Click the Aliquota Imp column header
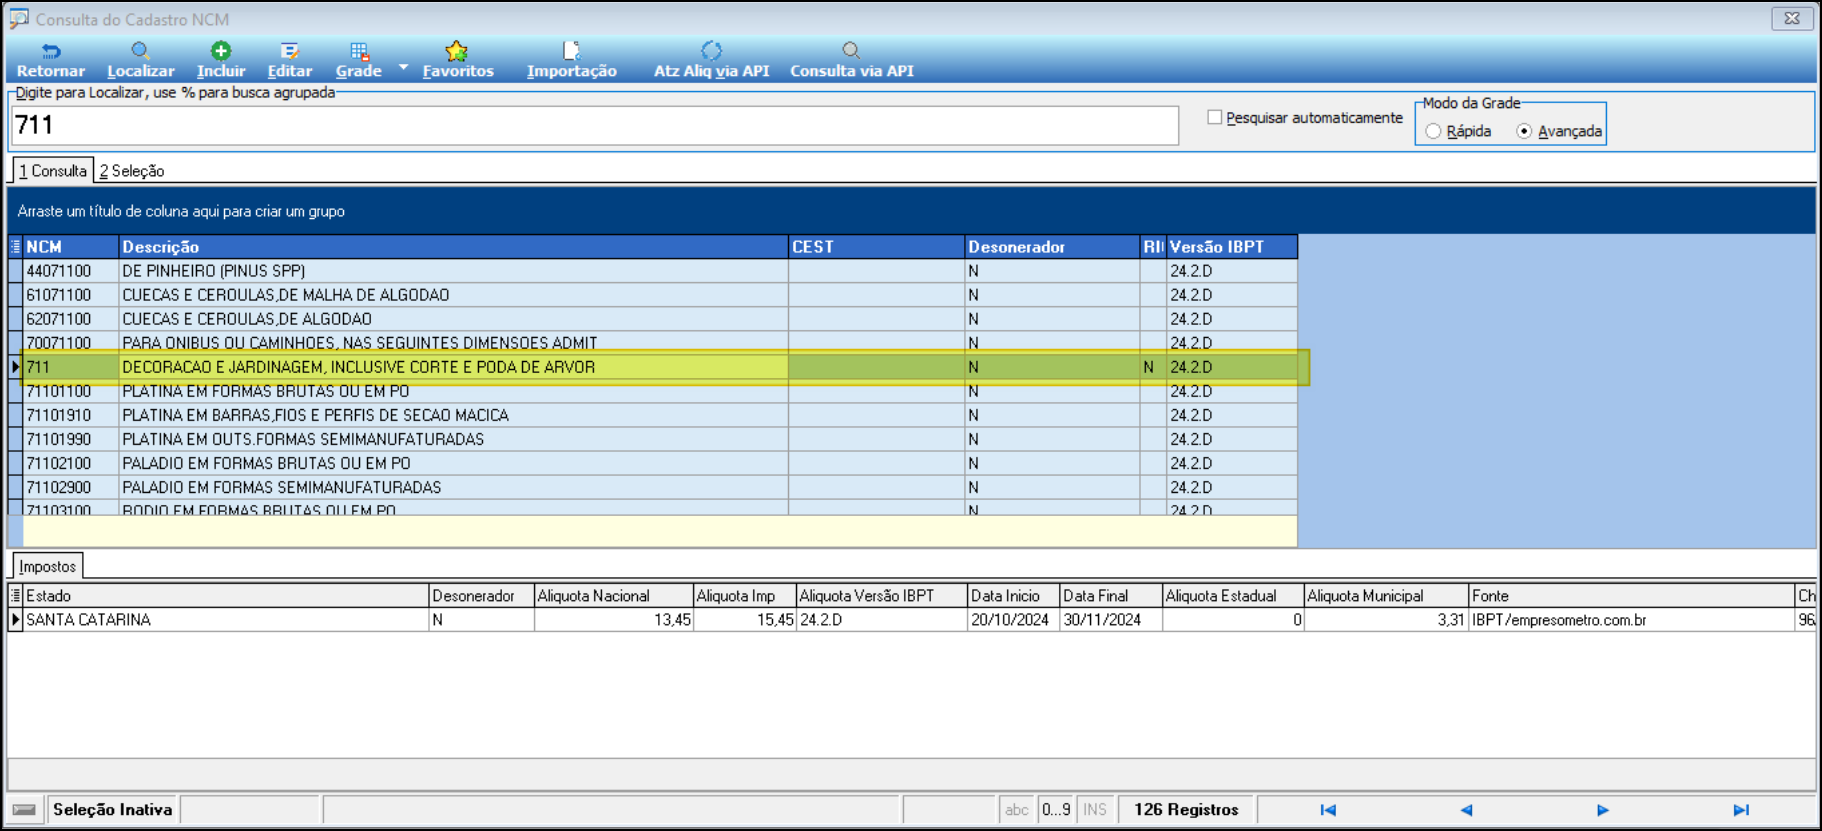Viewport: 1822px width, 831px height. [x=744, y=596]
